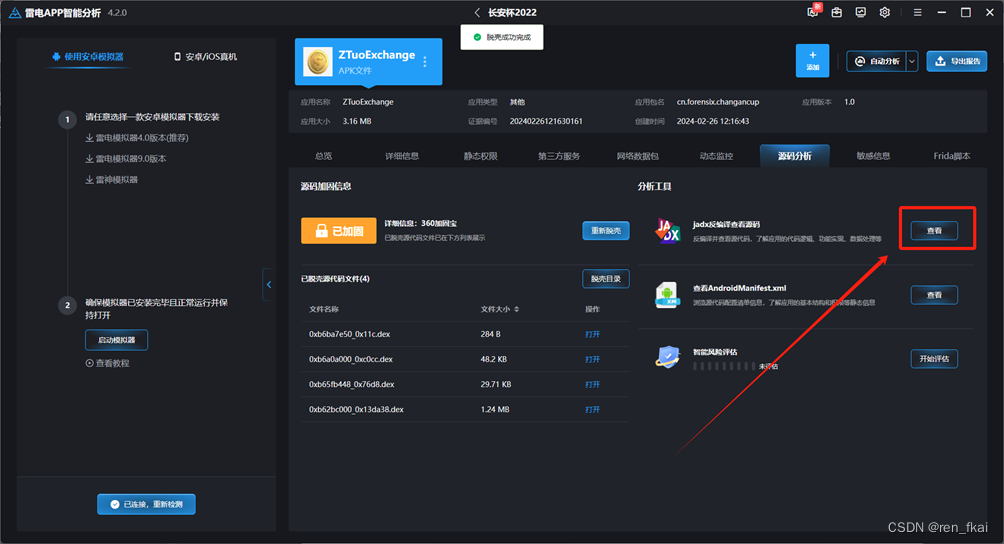Open settings gear icon
The image size is (1004, 544).
click(x=884, y=12)
